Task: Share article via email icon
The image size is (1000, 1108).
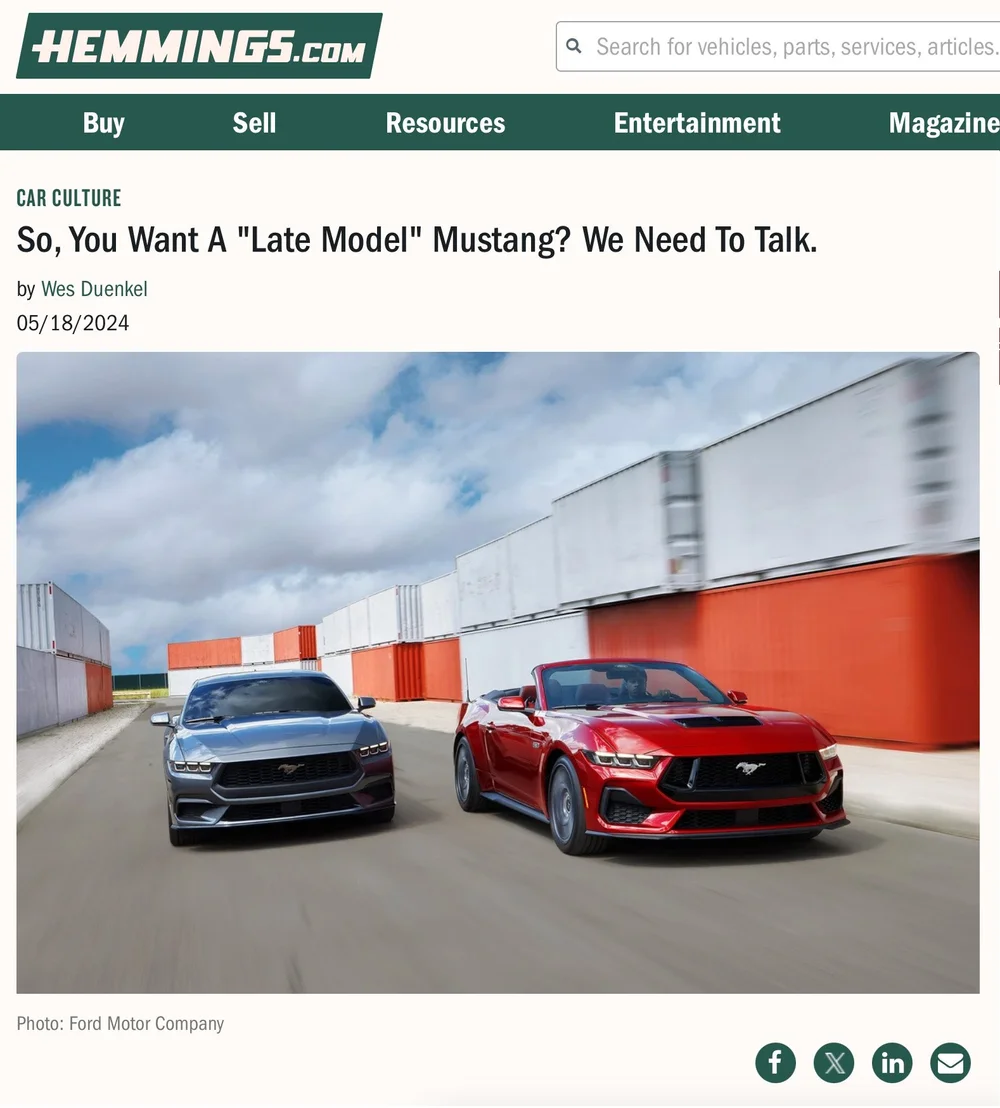Action: pos(950,1062)
